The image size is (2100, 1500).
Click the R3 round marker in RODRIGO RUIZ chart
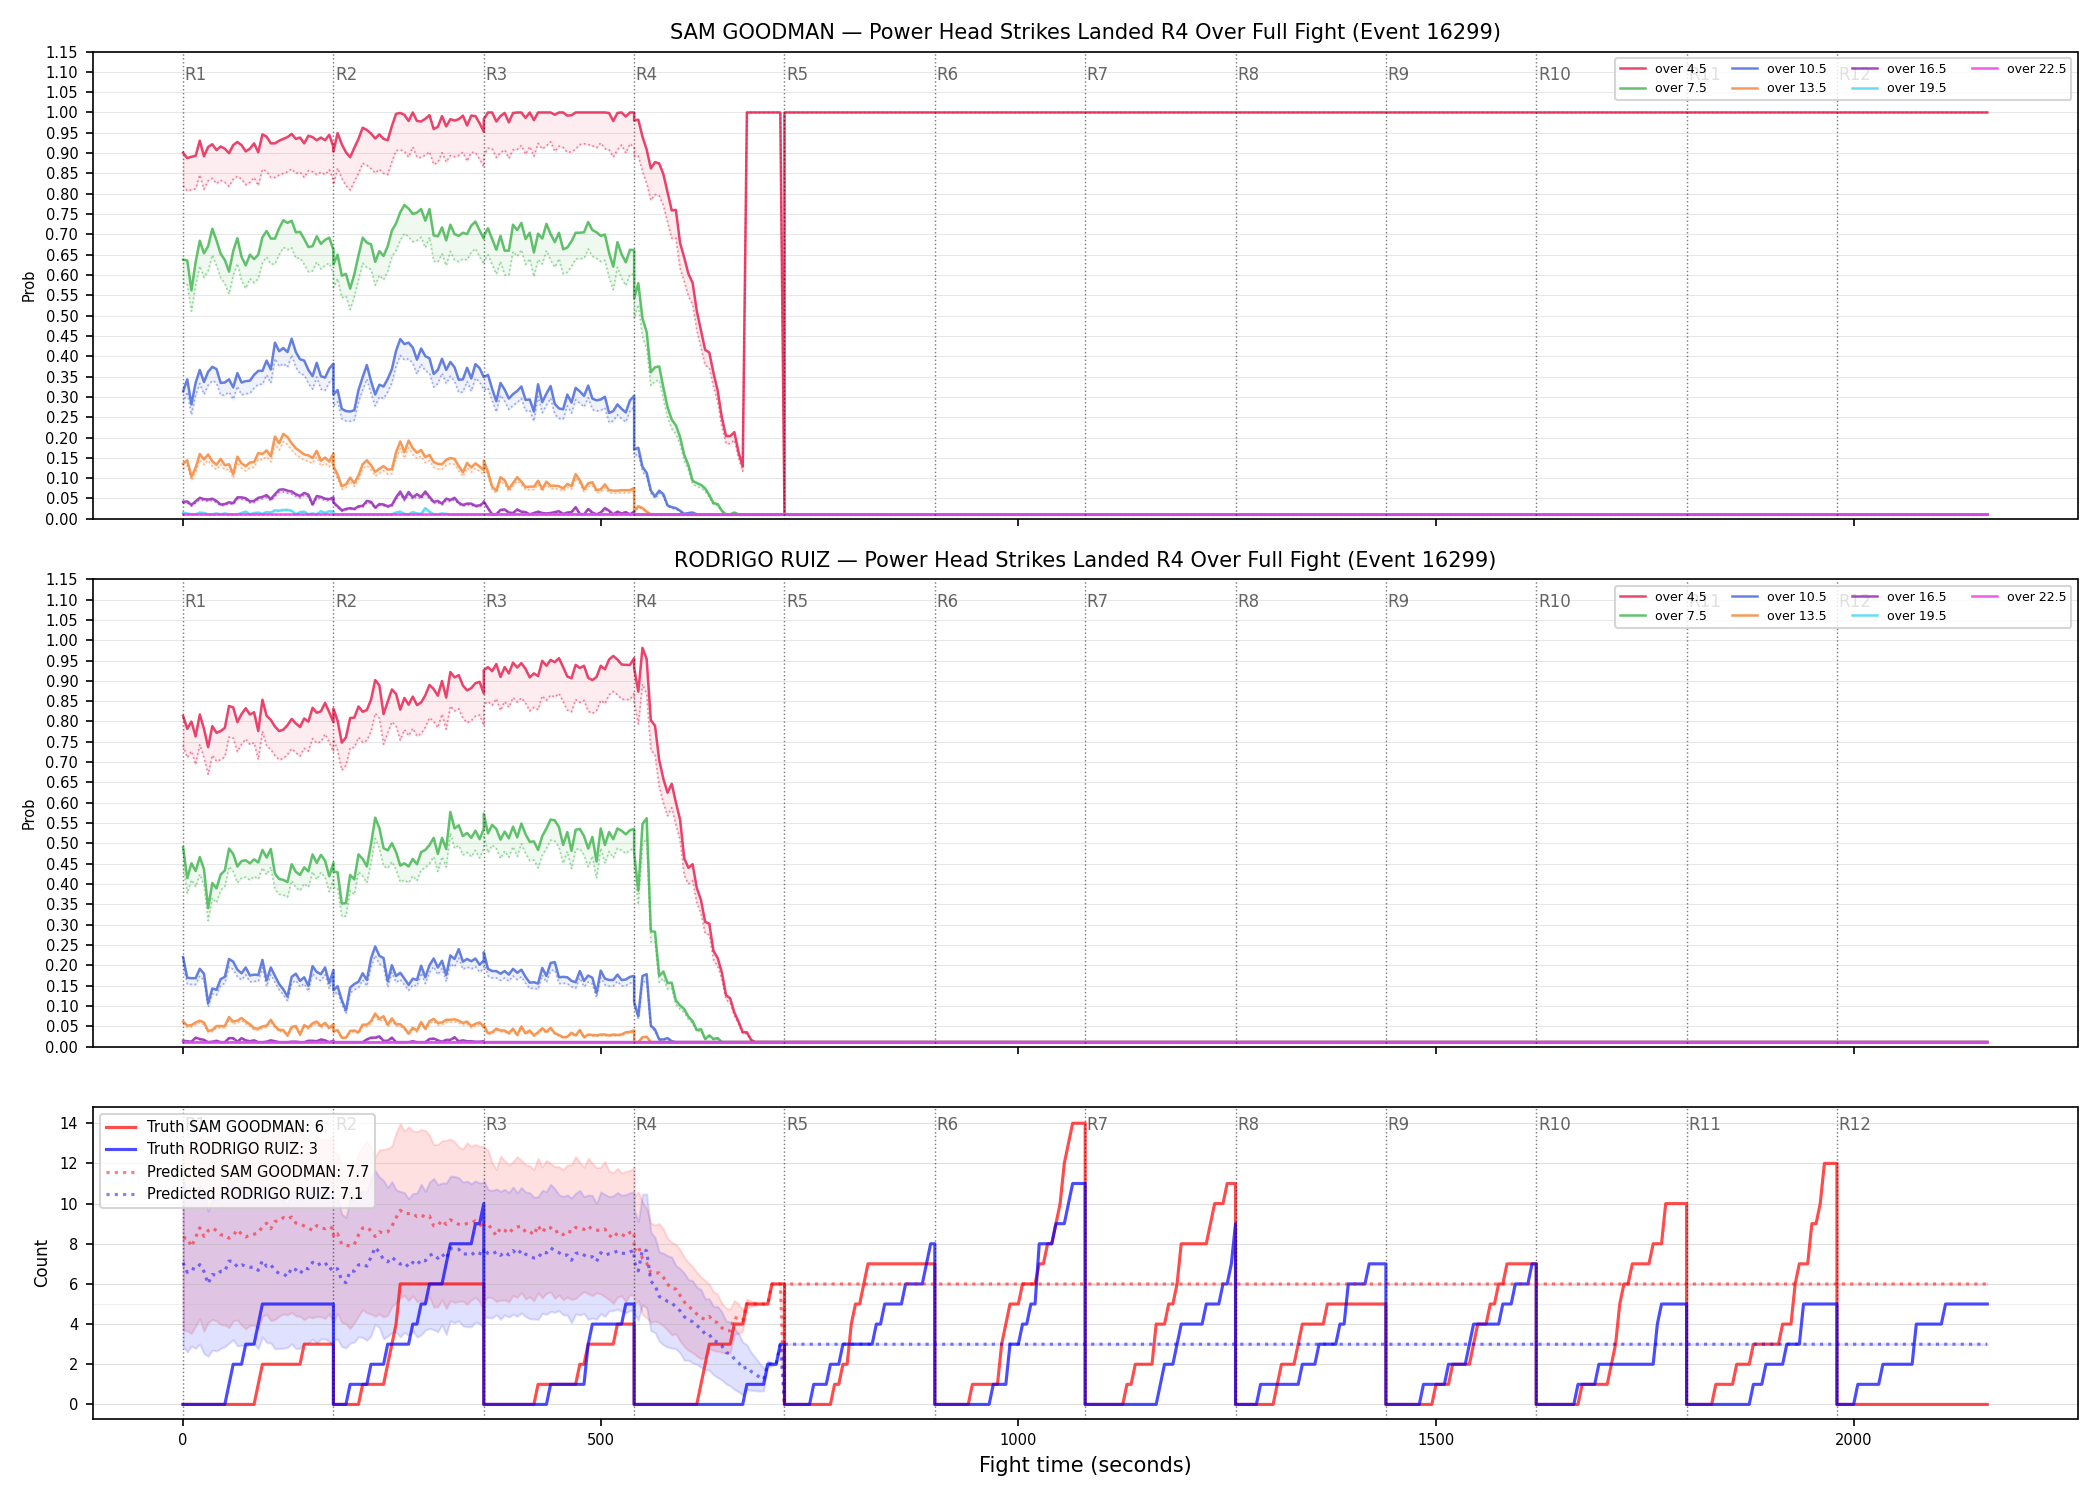pos(497,601)
